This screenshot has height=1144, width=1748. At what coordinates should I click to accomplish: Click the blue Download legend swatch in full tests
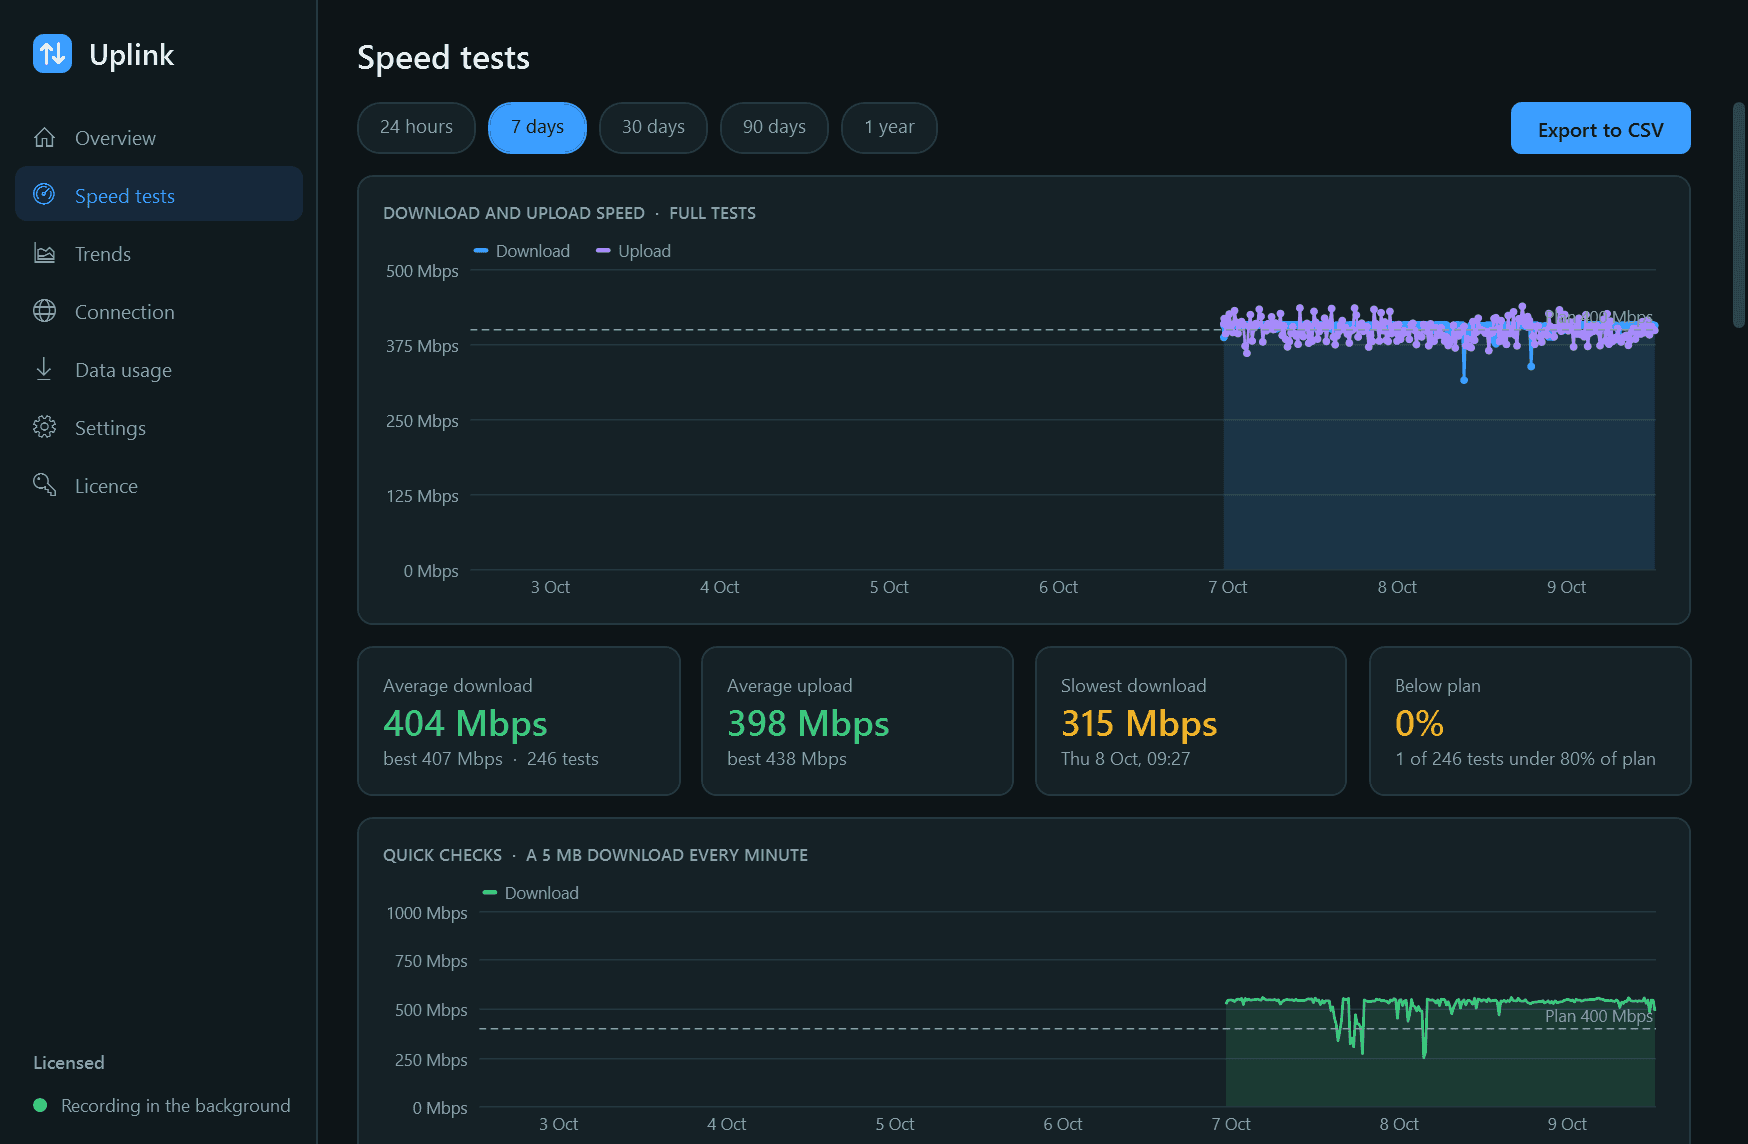point(481,251)
